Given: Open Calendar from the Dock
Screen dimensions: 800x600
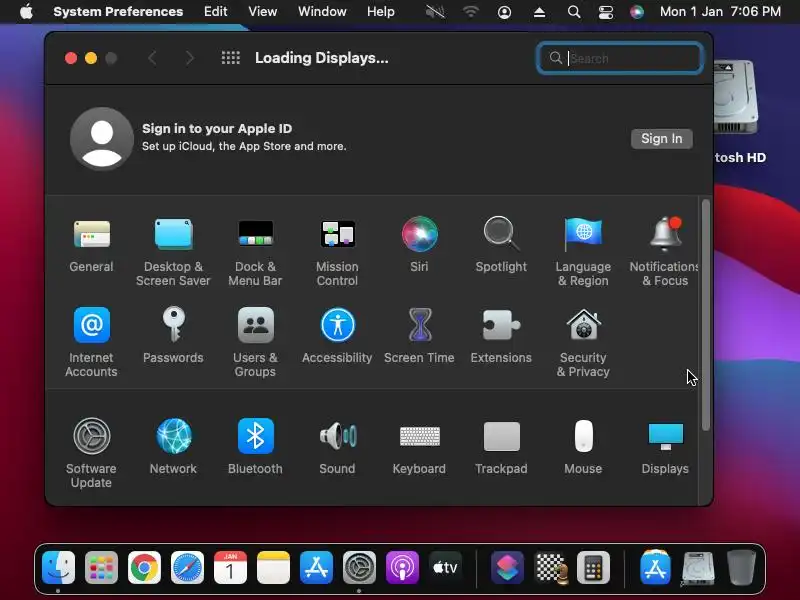Looking at the screenshot, I should click(230, 567).
